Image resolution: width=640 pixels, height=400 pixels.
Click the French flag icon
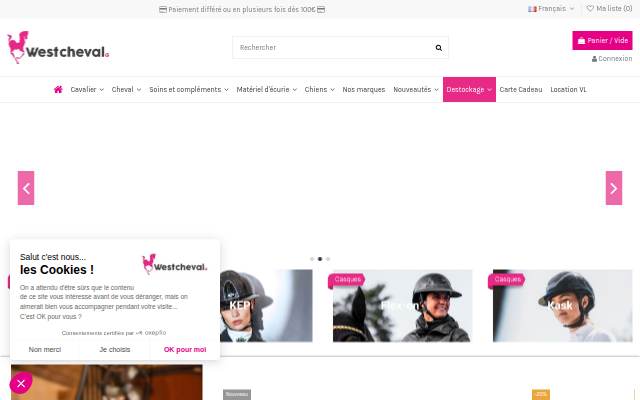pyautogui.click(x=532, y=9)
